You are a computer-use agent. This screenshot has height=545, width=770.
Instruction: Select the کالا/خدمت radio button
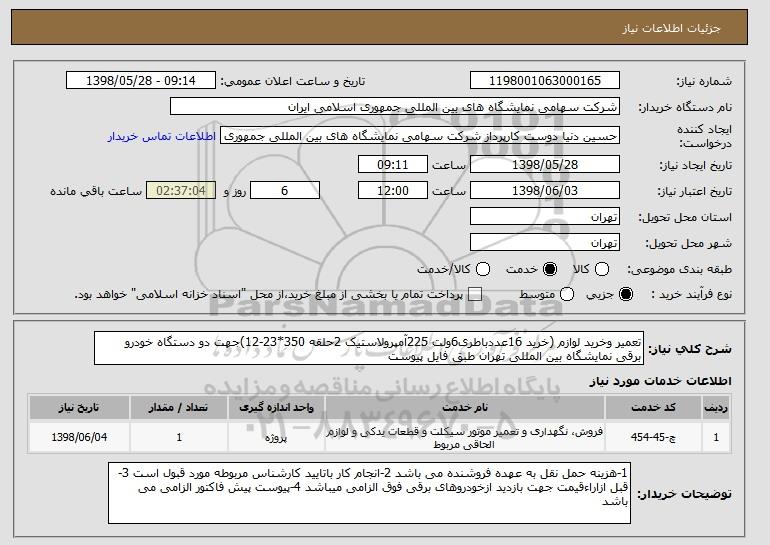click(x=483, y=269)
